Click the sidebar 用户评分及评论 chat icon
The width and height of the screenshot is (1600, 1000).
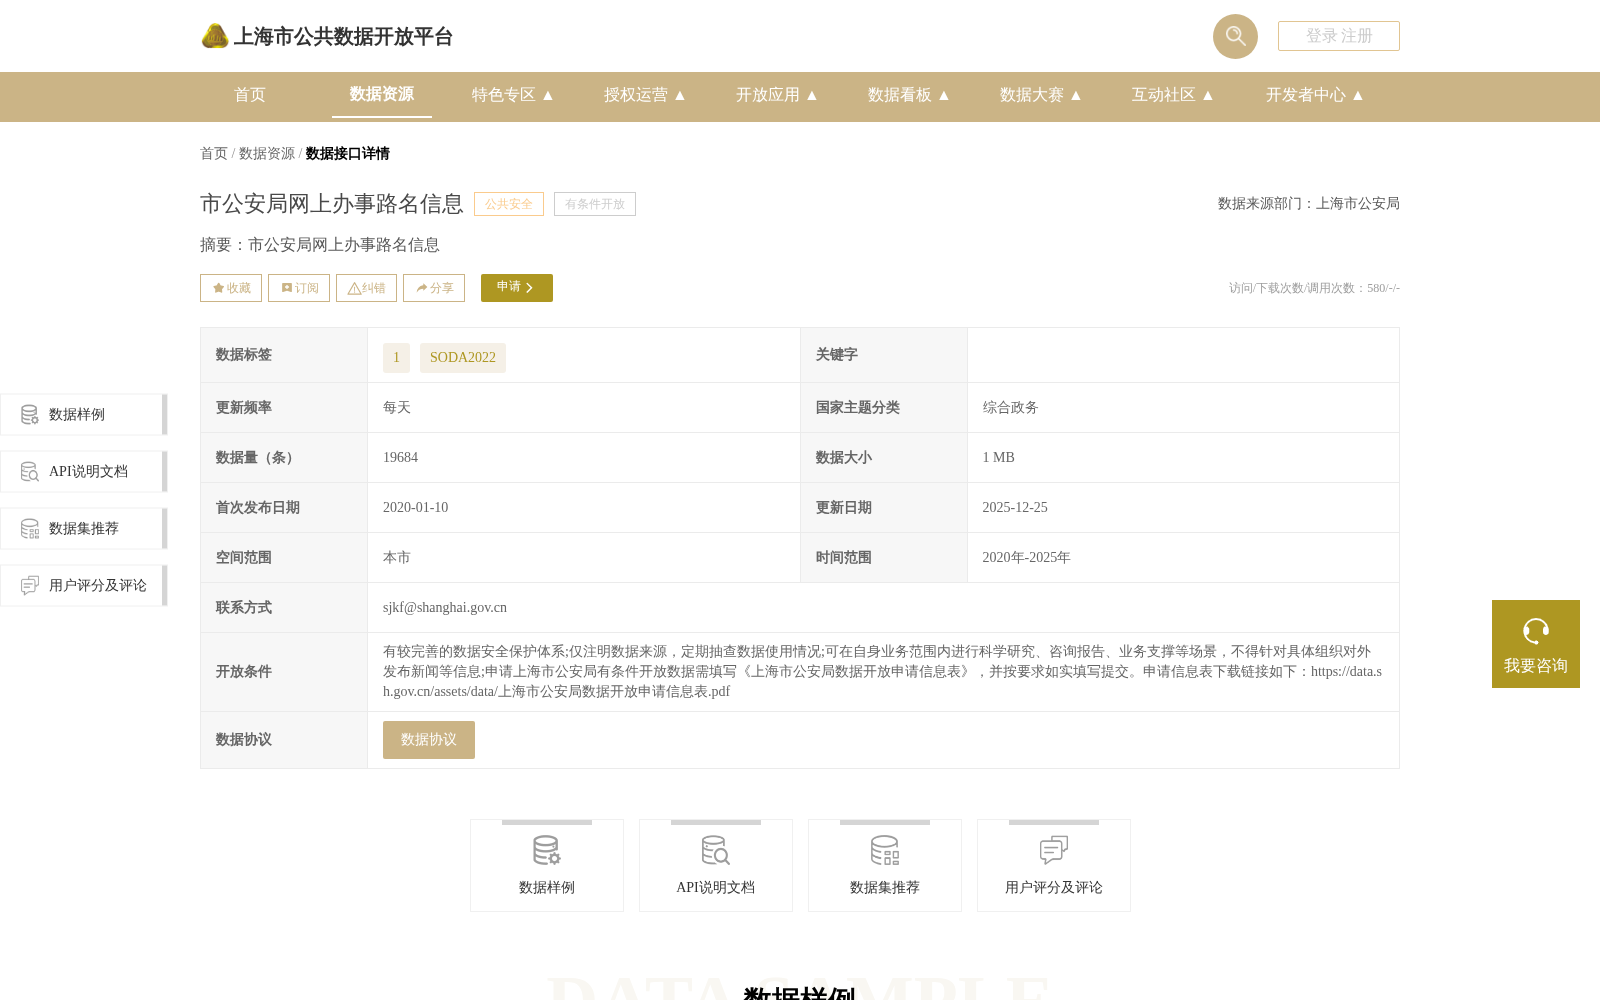point(30,585)
